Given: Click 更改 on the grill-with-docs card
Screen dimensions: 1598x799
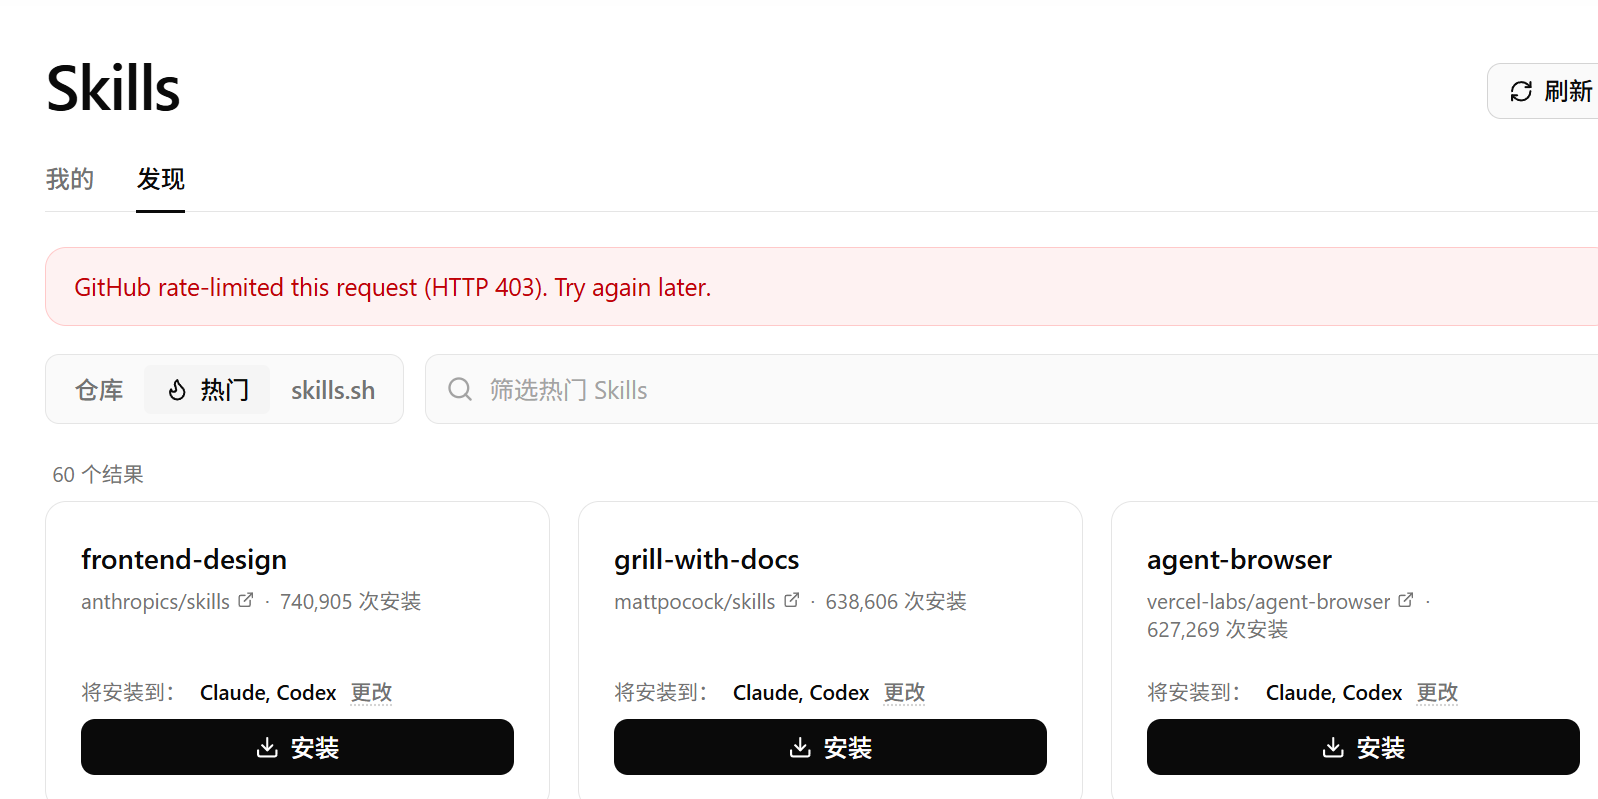Looking at the screenshot, I should pyautogui.click(x=904, y=693).
